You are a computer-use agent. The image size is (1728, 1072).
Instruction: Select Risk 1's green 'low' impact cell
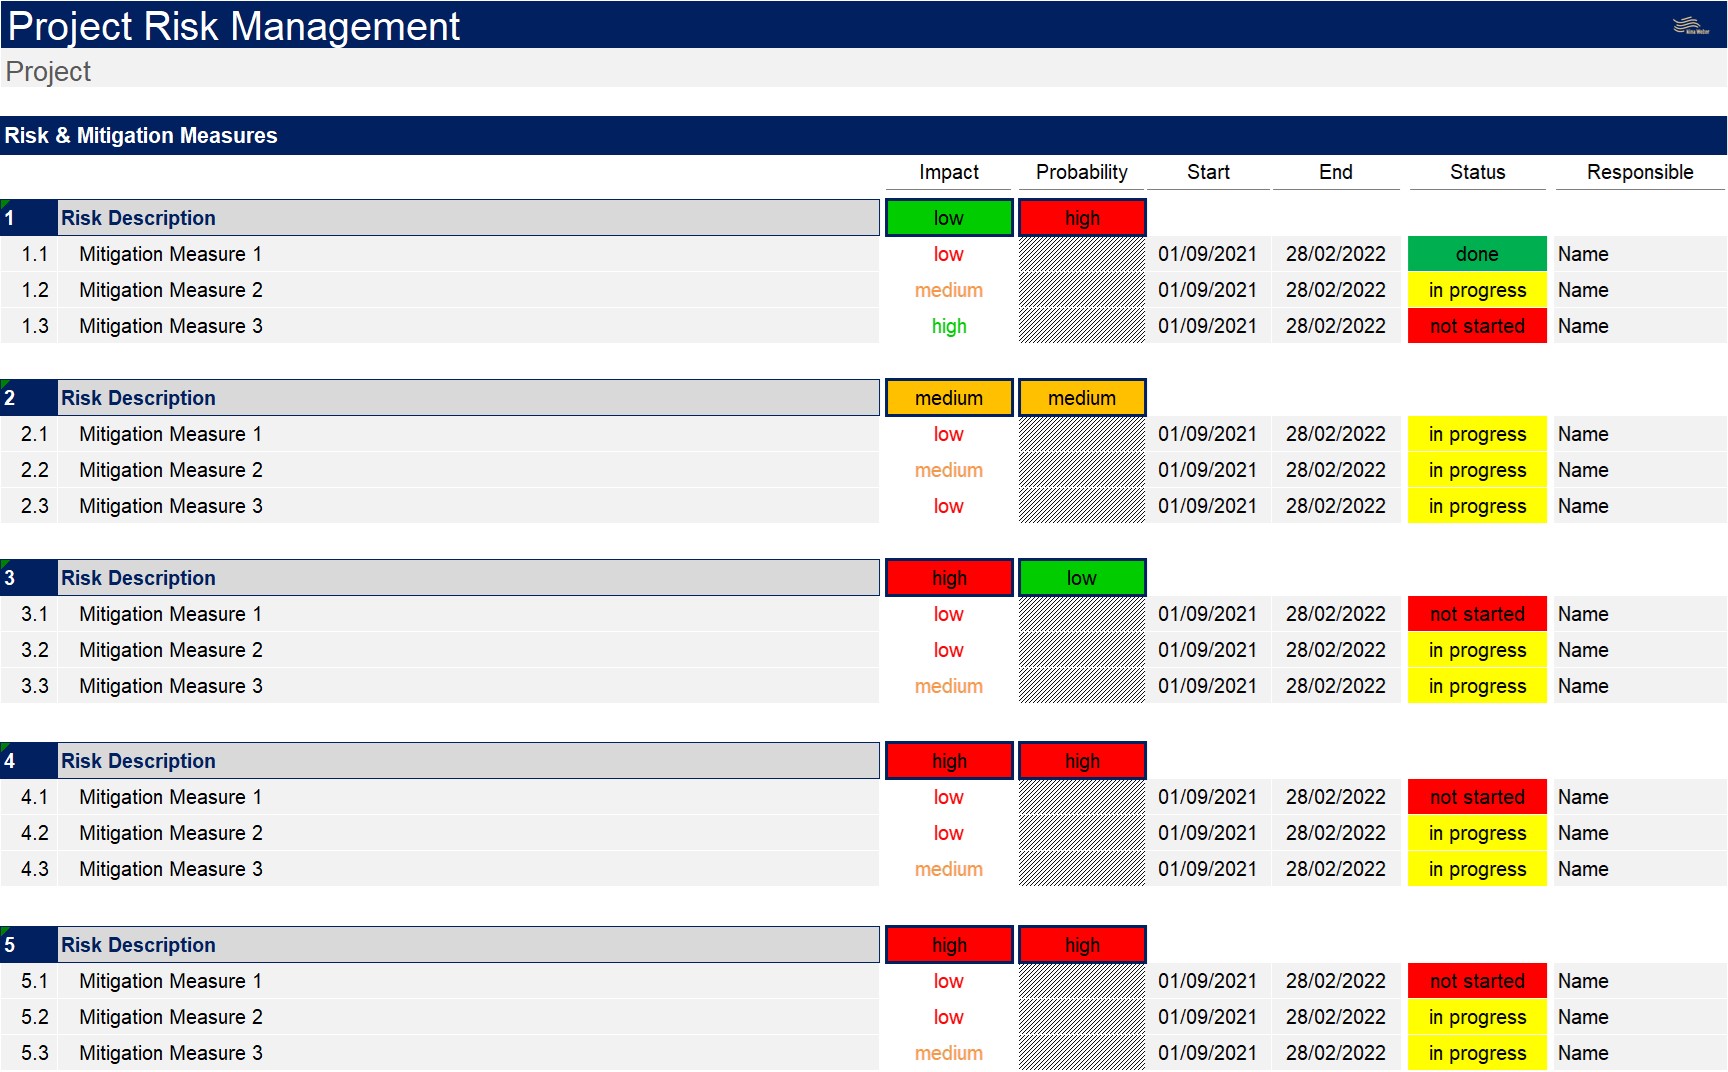tap(948, 218)
